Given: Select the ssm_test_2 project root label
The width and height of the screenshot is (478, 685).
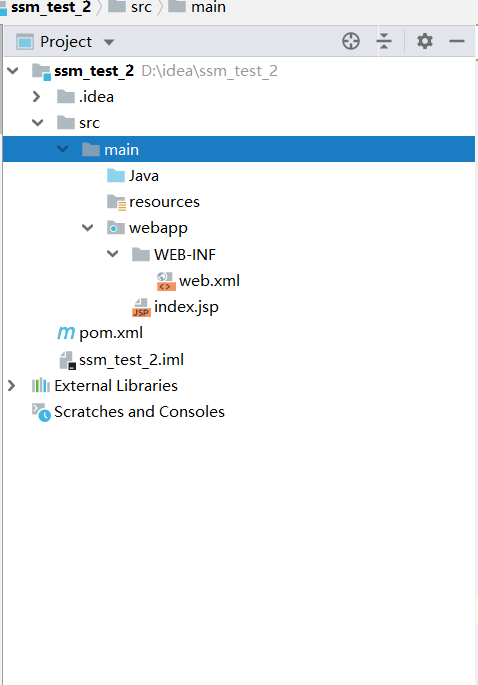Looking at the screenshot, I should click(94, 71).
